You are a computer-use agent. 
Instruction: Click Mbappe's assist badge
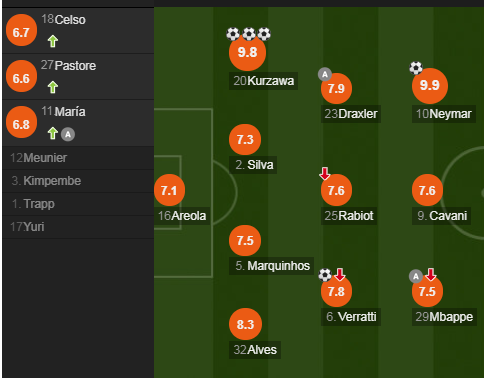(416, 276)
